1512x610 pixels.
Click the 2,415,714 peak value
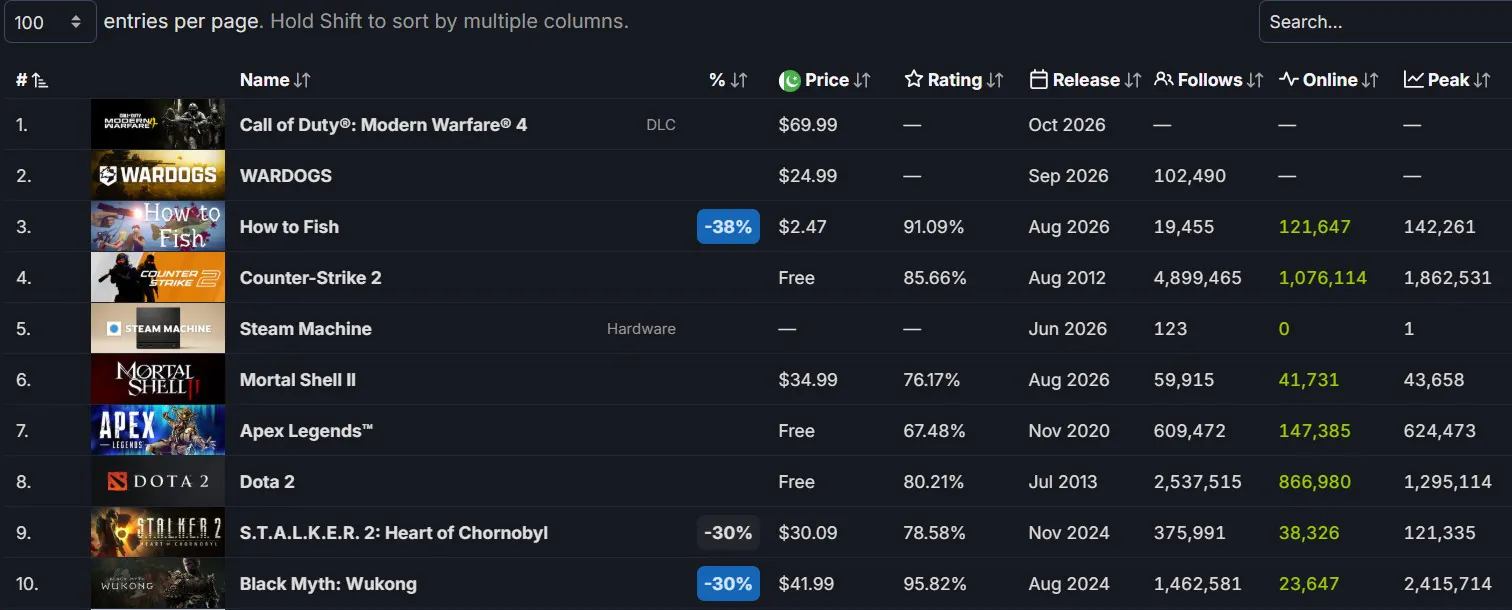pos(1448,583)
